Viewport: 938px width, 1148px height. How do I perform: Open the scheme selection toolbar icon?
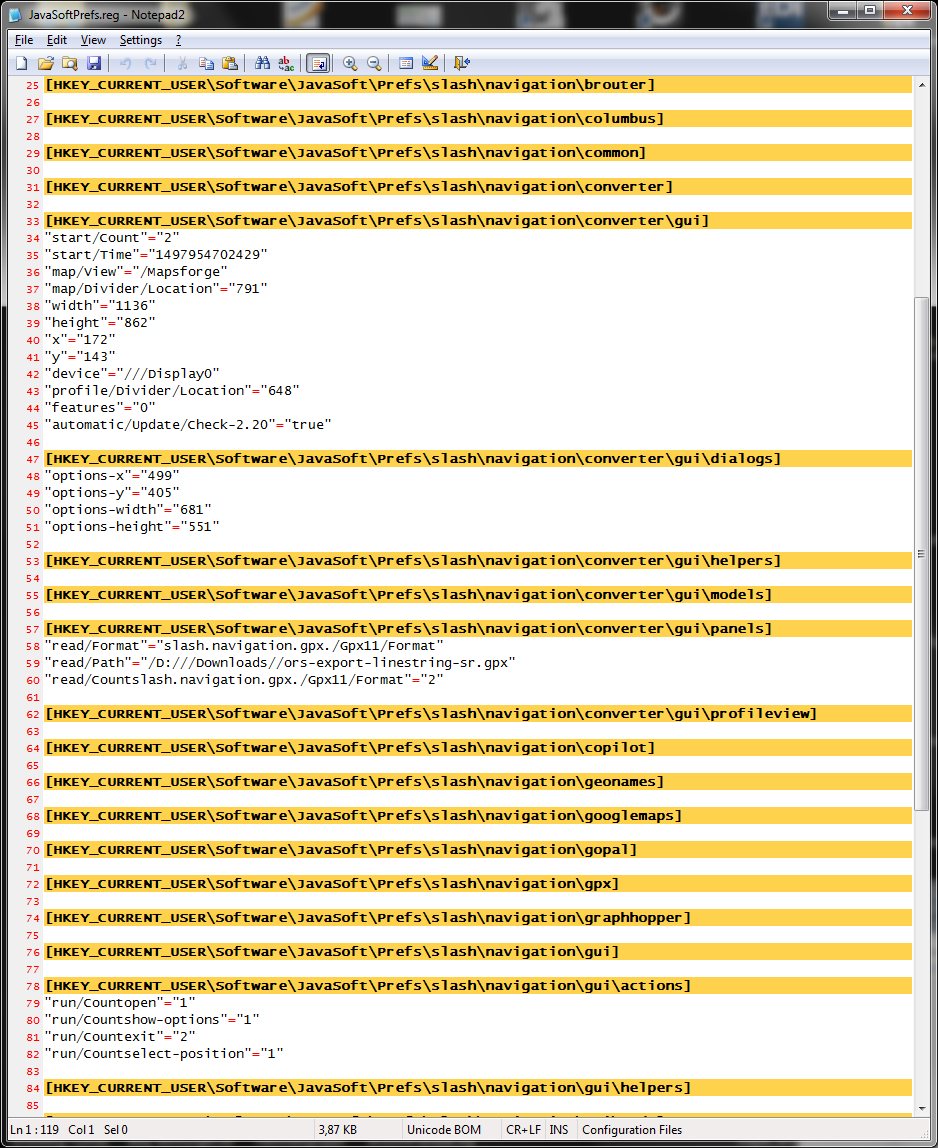pos(406,63)
